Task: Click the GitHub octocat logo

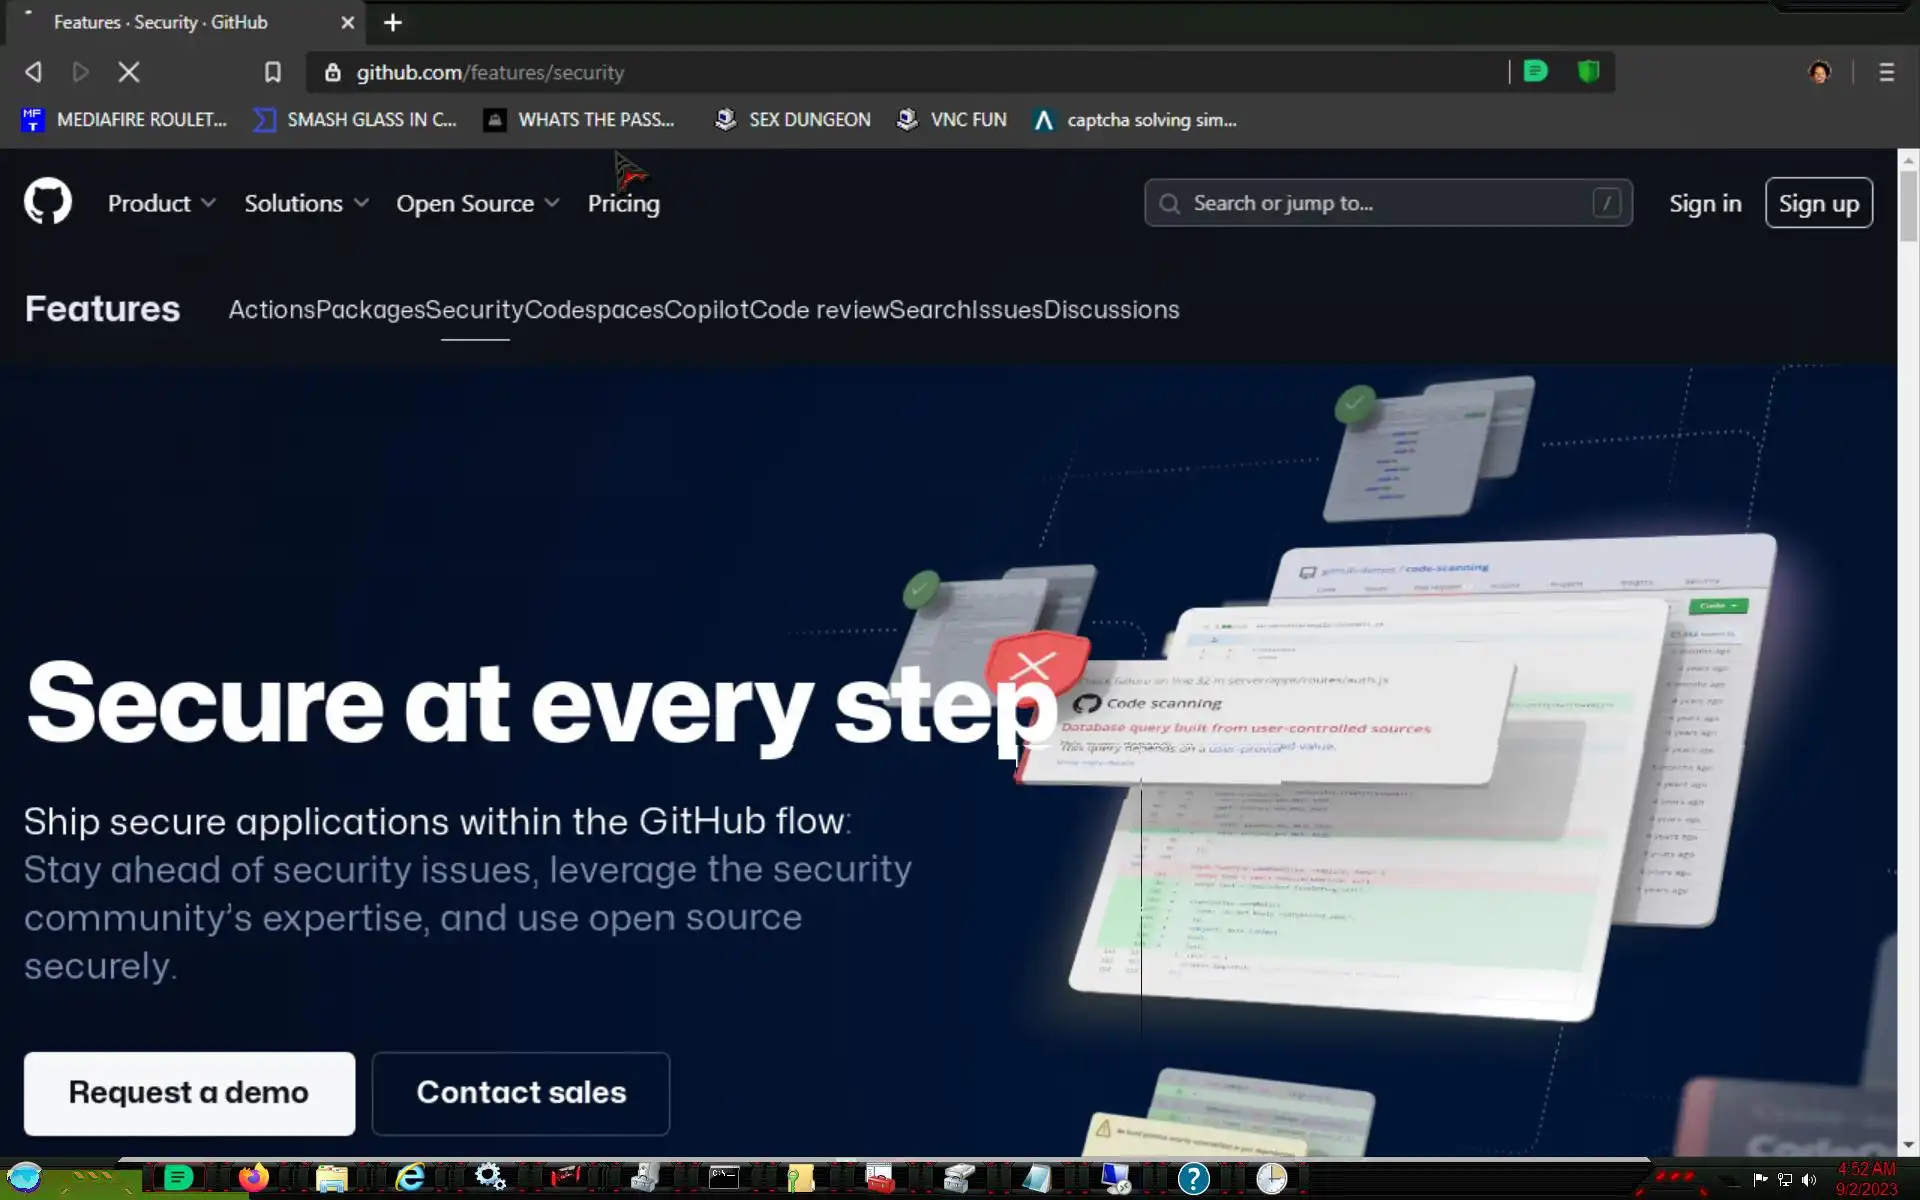Action: tap(48, 202)
